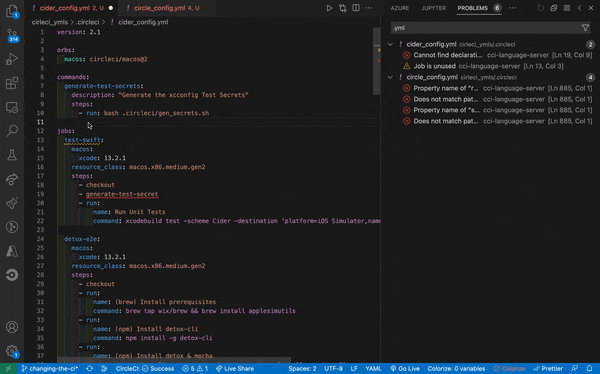
Task: Open LF end-of-line selector
Action: click(x=354, y=369)
